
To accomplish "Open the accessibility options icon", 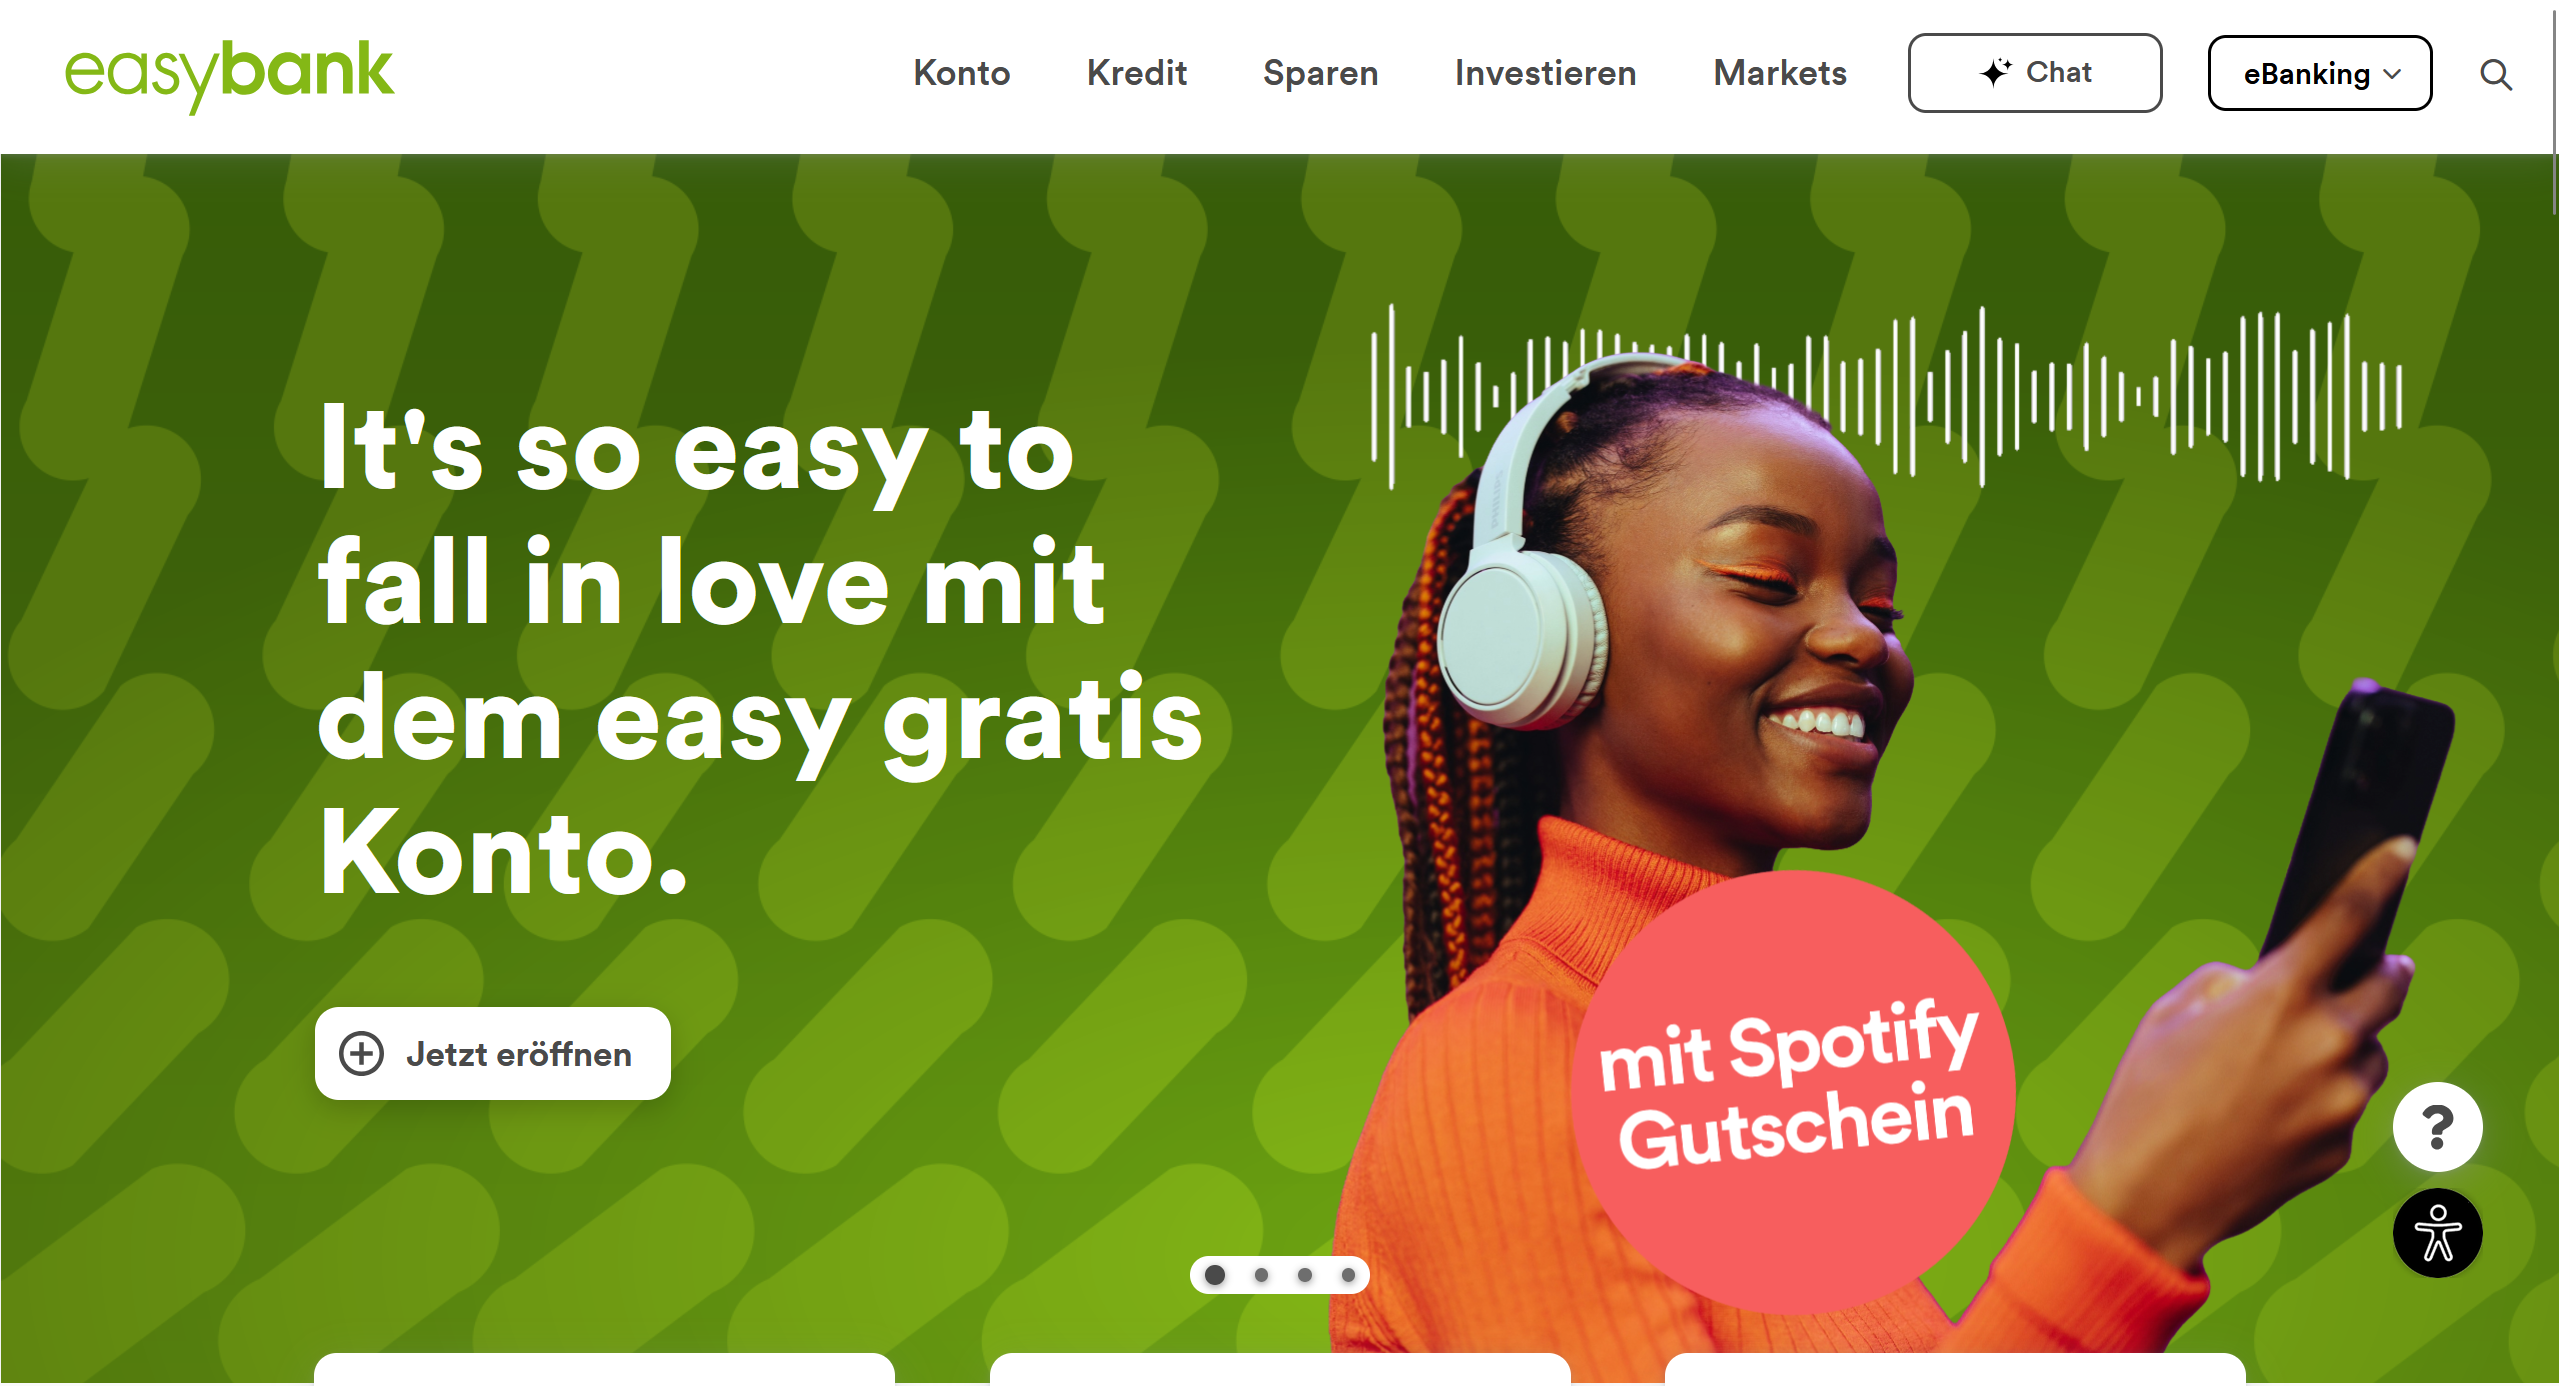I will pyautogui.click(x=2437, y=1233).
